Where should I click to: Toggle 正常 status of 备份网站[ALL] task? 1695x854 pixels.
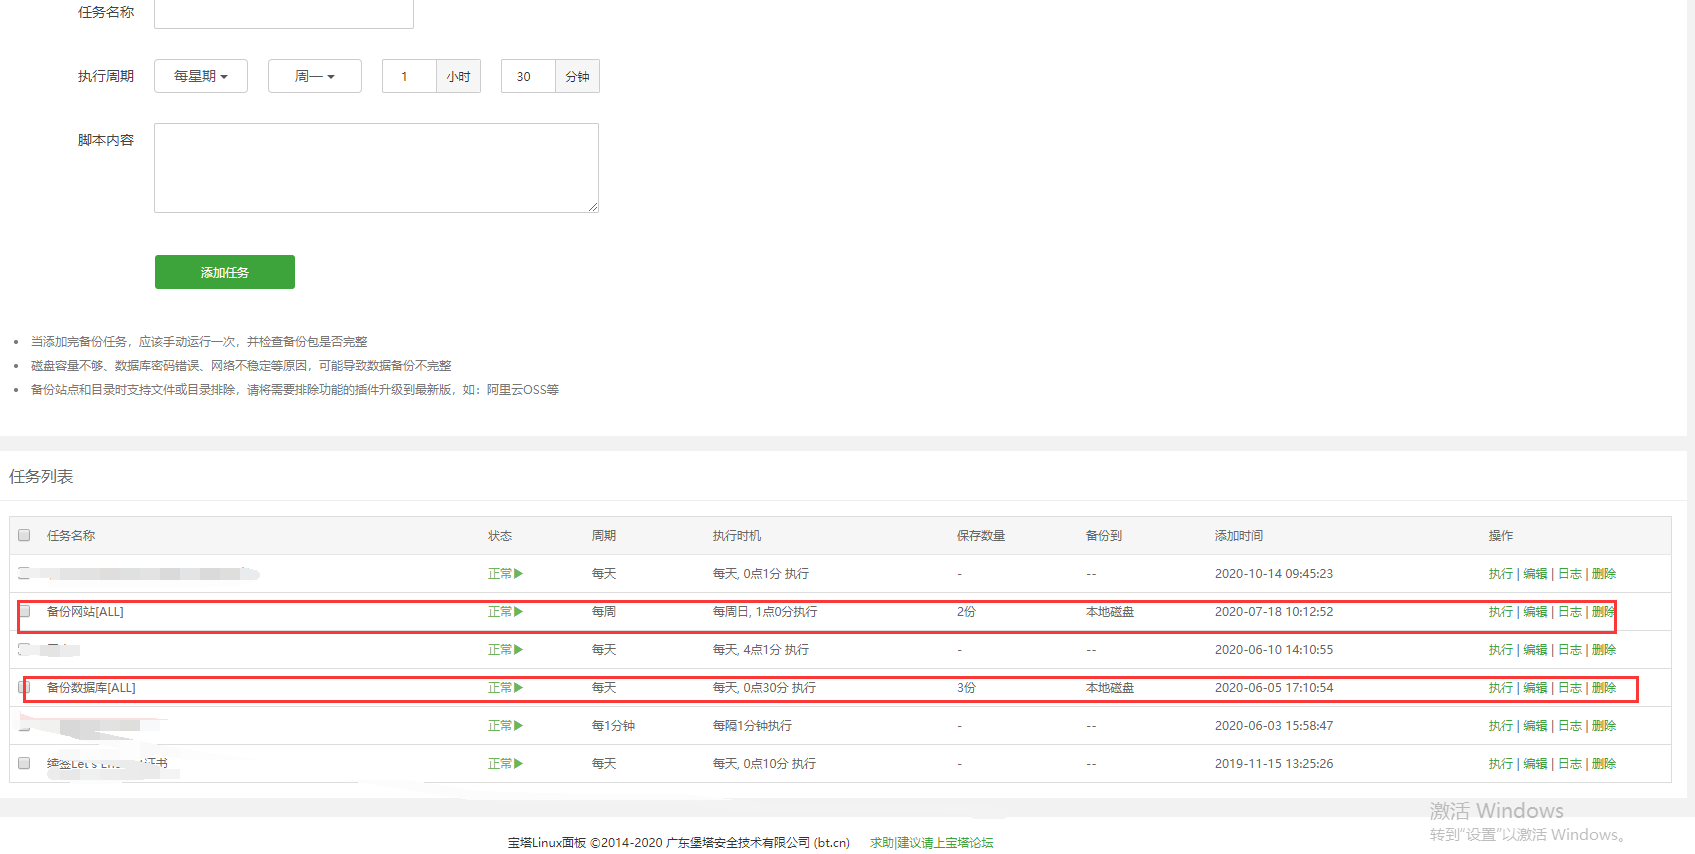pos(505,612)
